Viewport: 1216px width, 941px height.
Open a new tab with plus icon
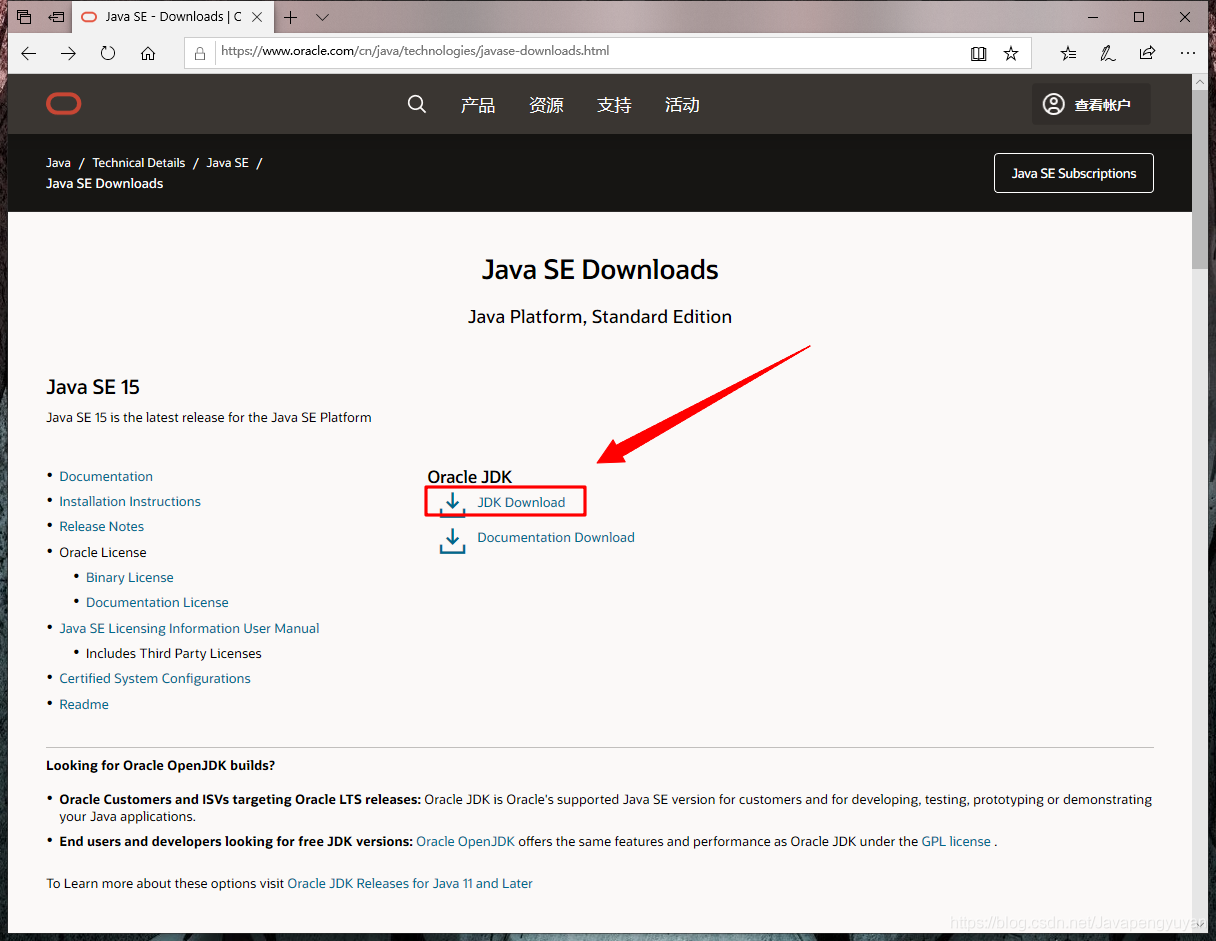[x=291, y=17]
